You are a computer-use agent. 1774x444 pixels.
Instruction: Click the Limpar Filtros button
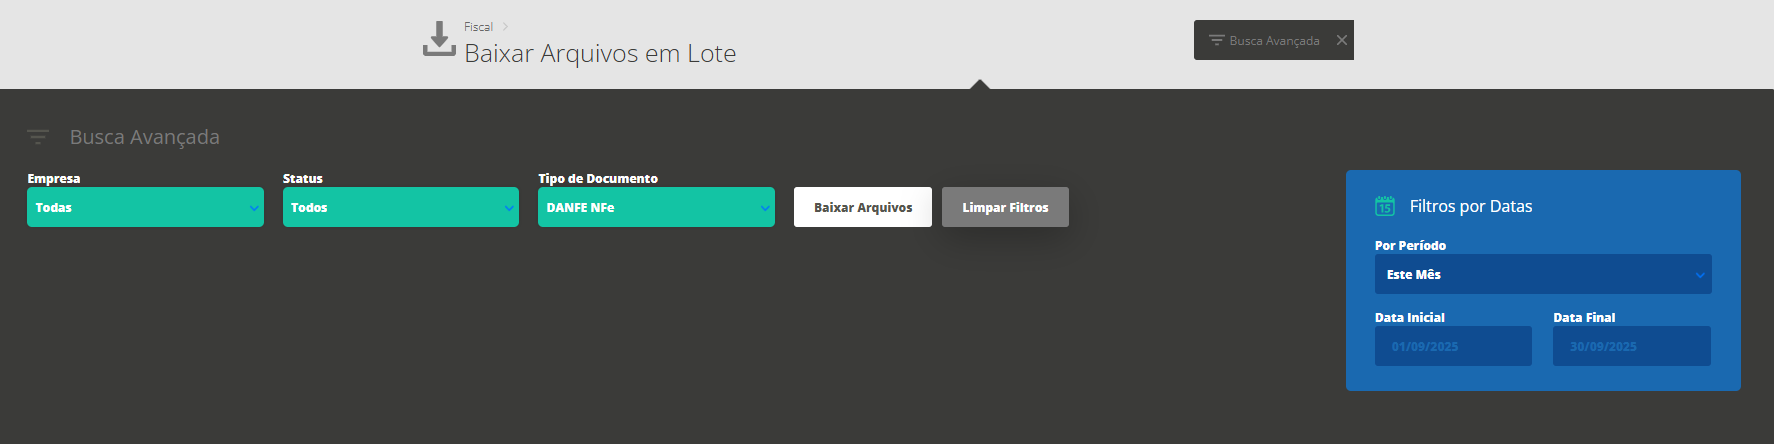pos(1005,207)
